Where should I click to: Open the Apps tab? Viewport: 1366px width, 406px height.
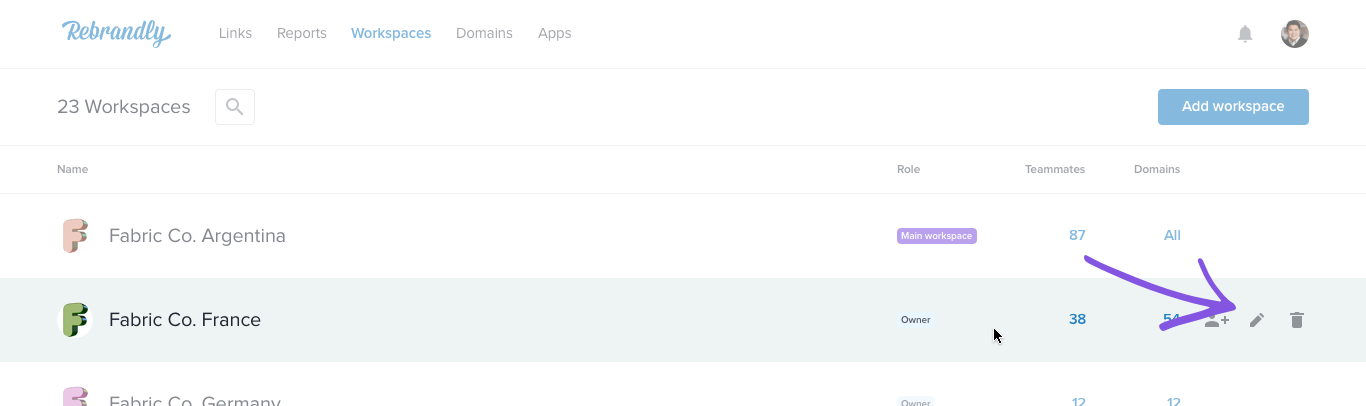(x=554, y=33)
